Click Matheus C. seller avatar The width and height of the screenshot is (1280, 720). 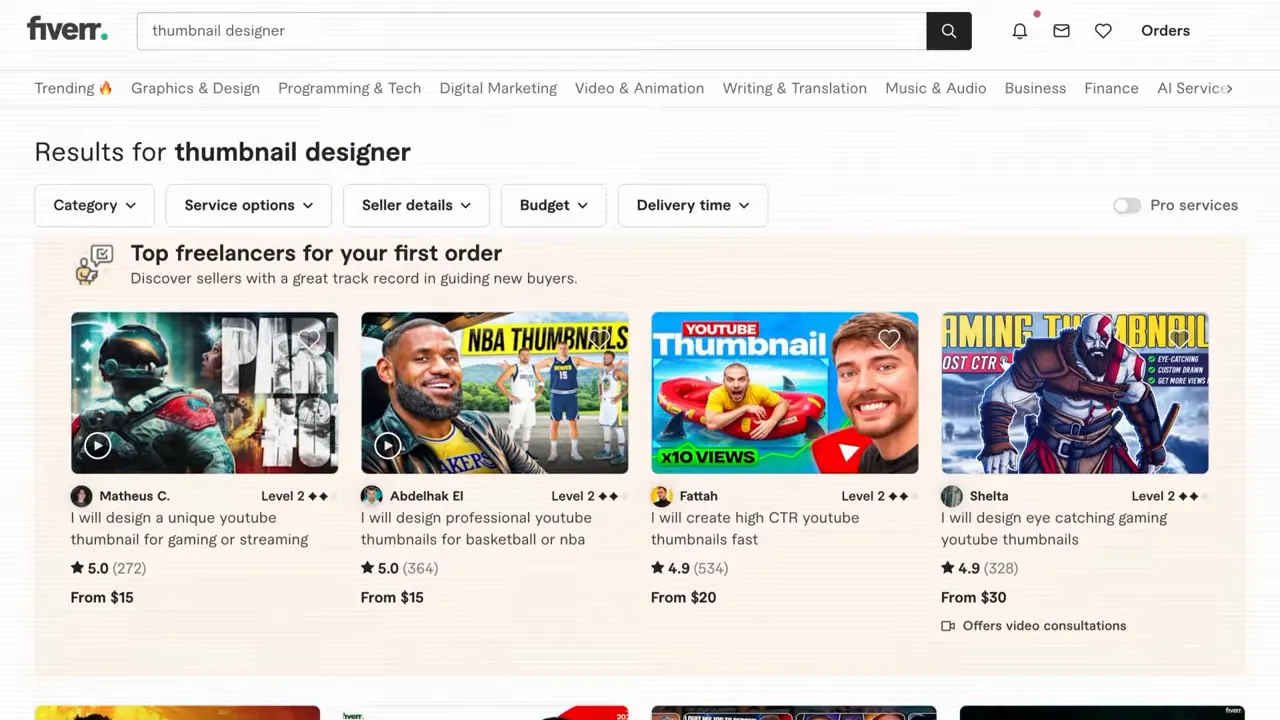81,496
